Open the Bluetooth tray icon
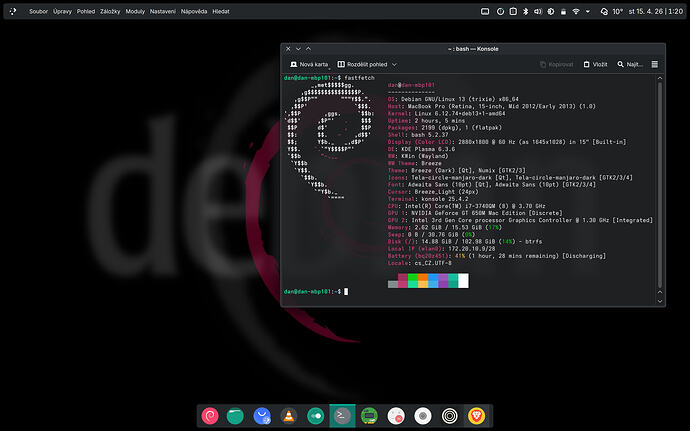Screen dimensions: 690x431 point(525,11)
